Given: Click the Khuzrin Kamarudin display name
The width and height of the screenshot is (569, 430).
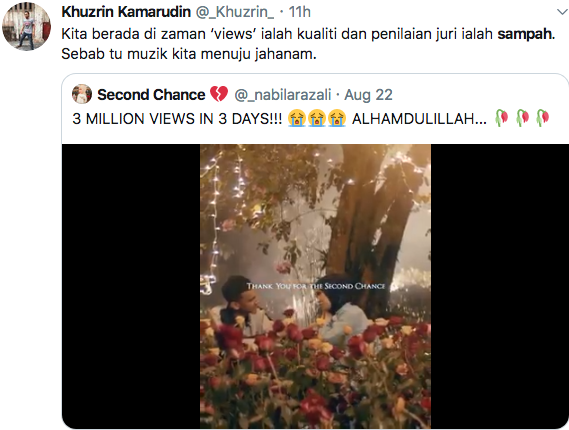Looking at the screenshot, I should point(126,12).
